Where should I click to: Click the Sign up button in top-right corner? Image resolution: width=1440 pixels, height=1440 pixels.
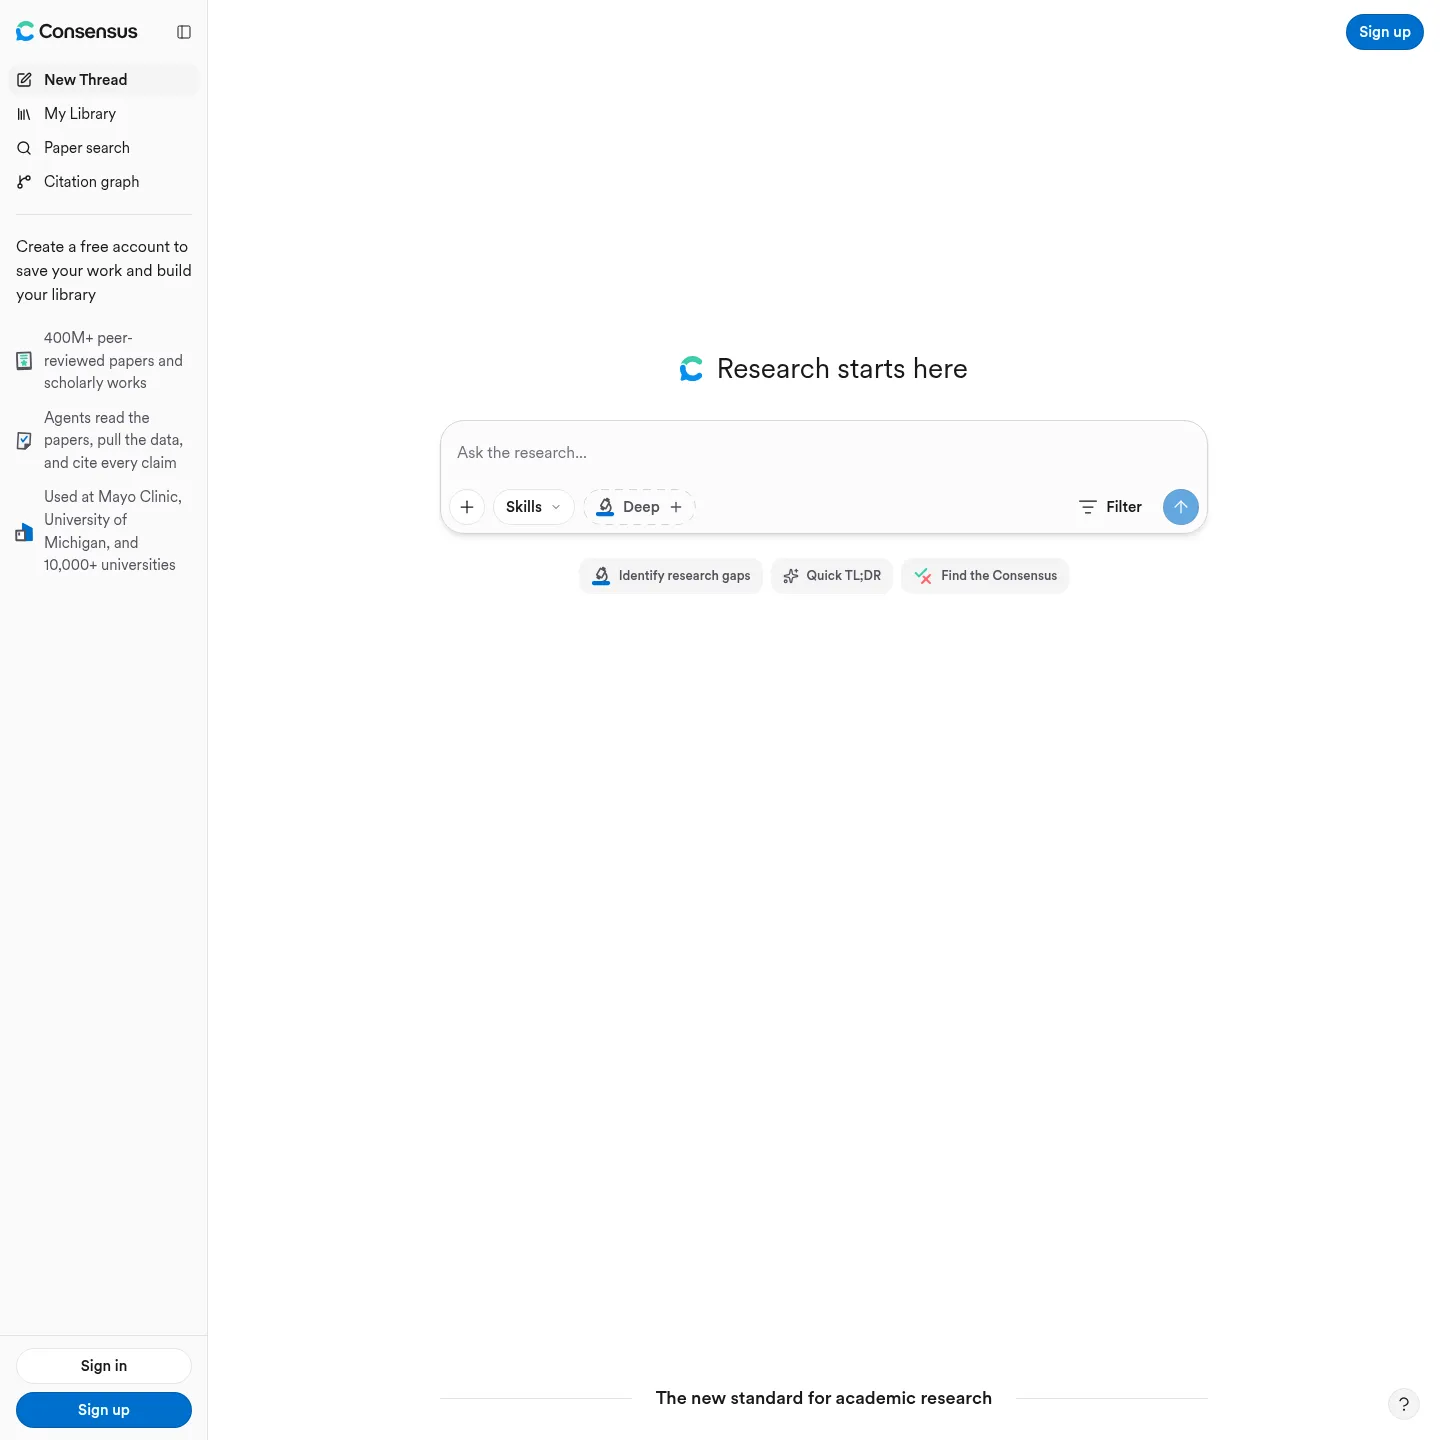click(1385, 32)
